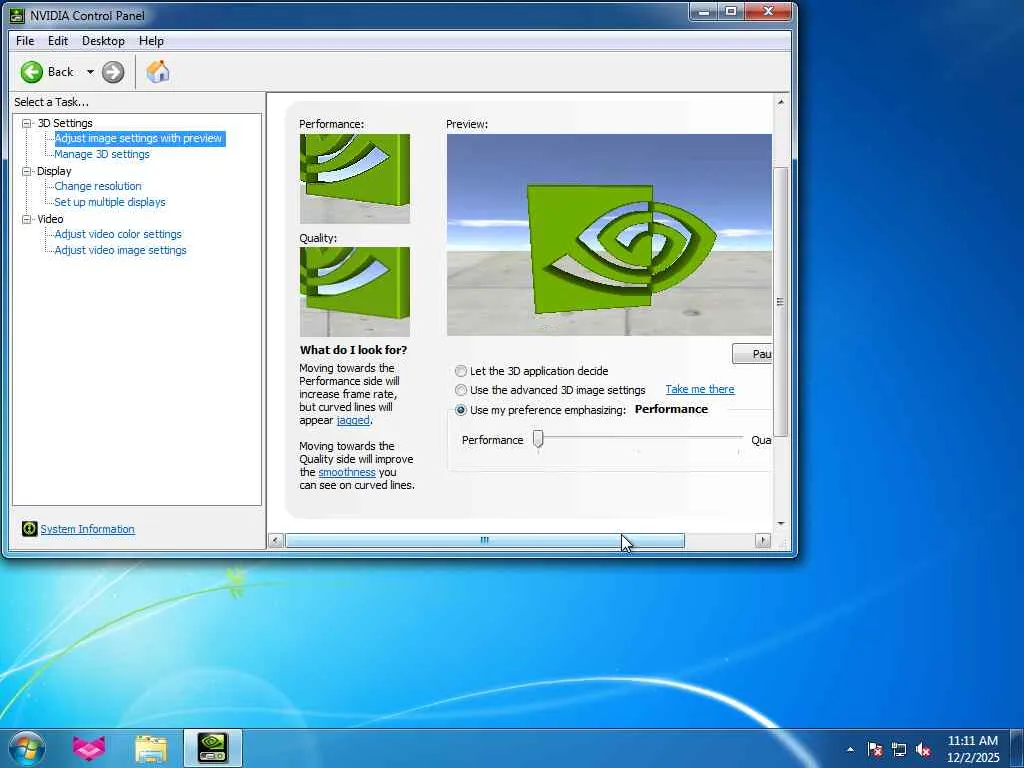The width and height of the screenshot is (1024, 768).
Task: Click the horizontal scrollbar left arrow
Action: coord(276,540)
